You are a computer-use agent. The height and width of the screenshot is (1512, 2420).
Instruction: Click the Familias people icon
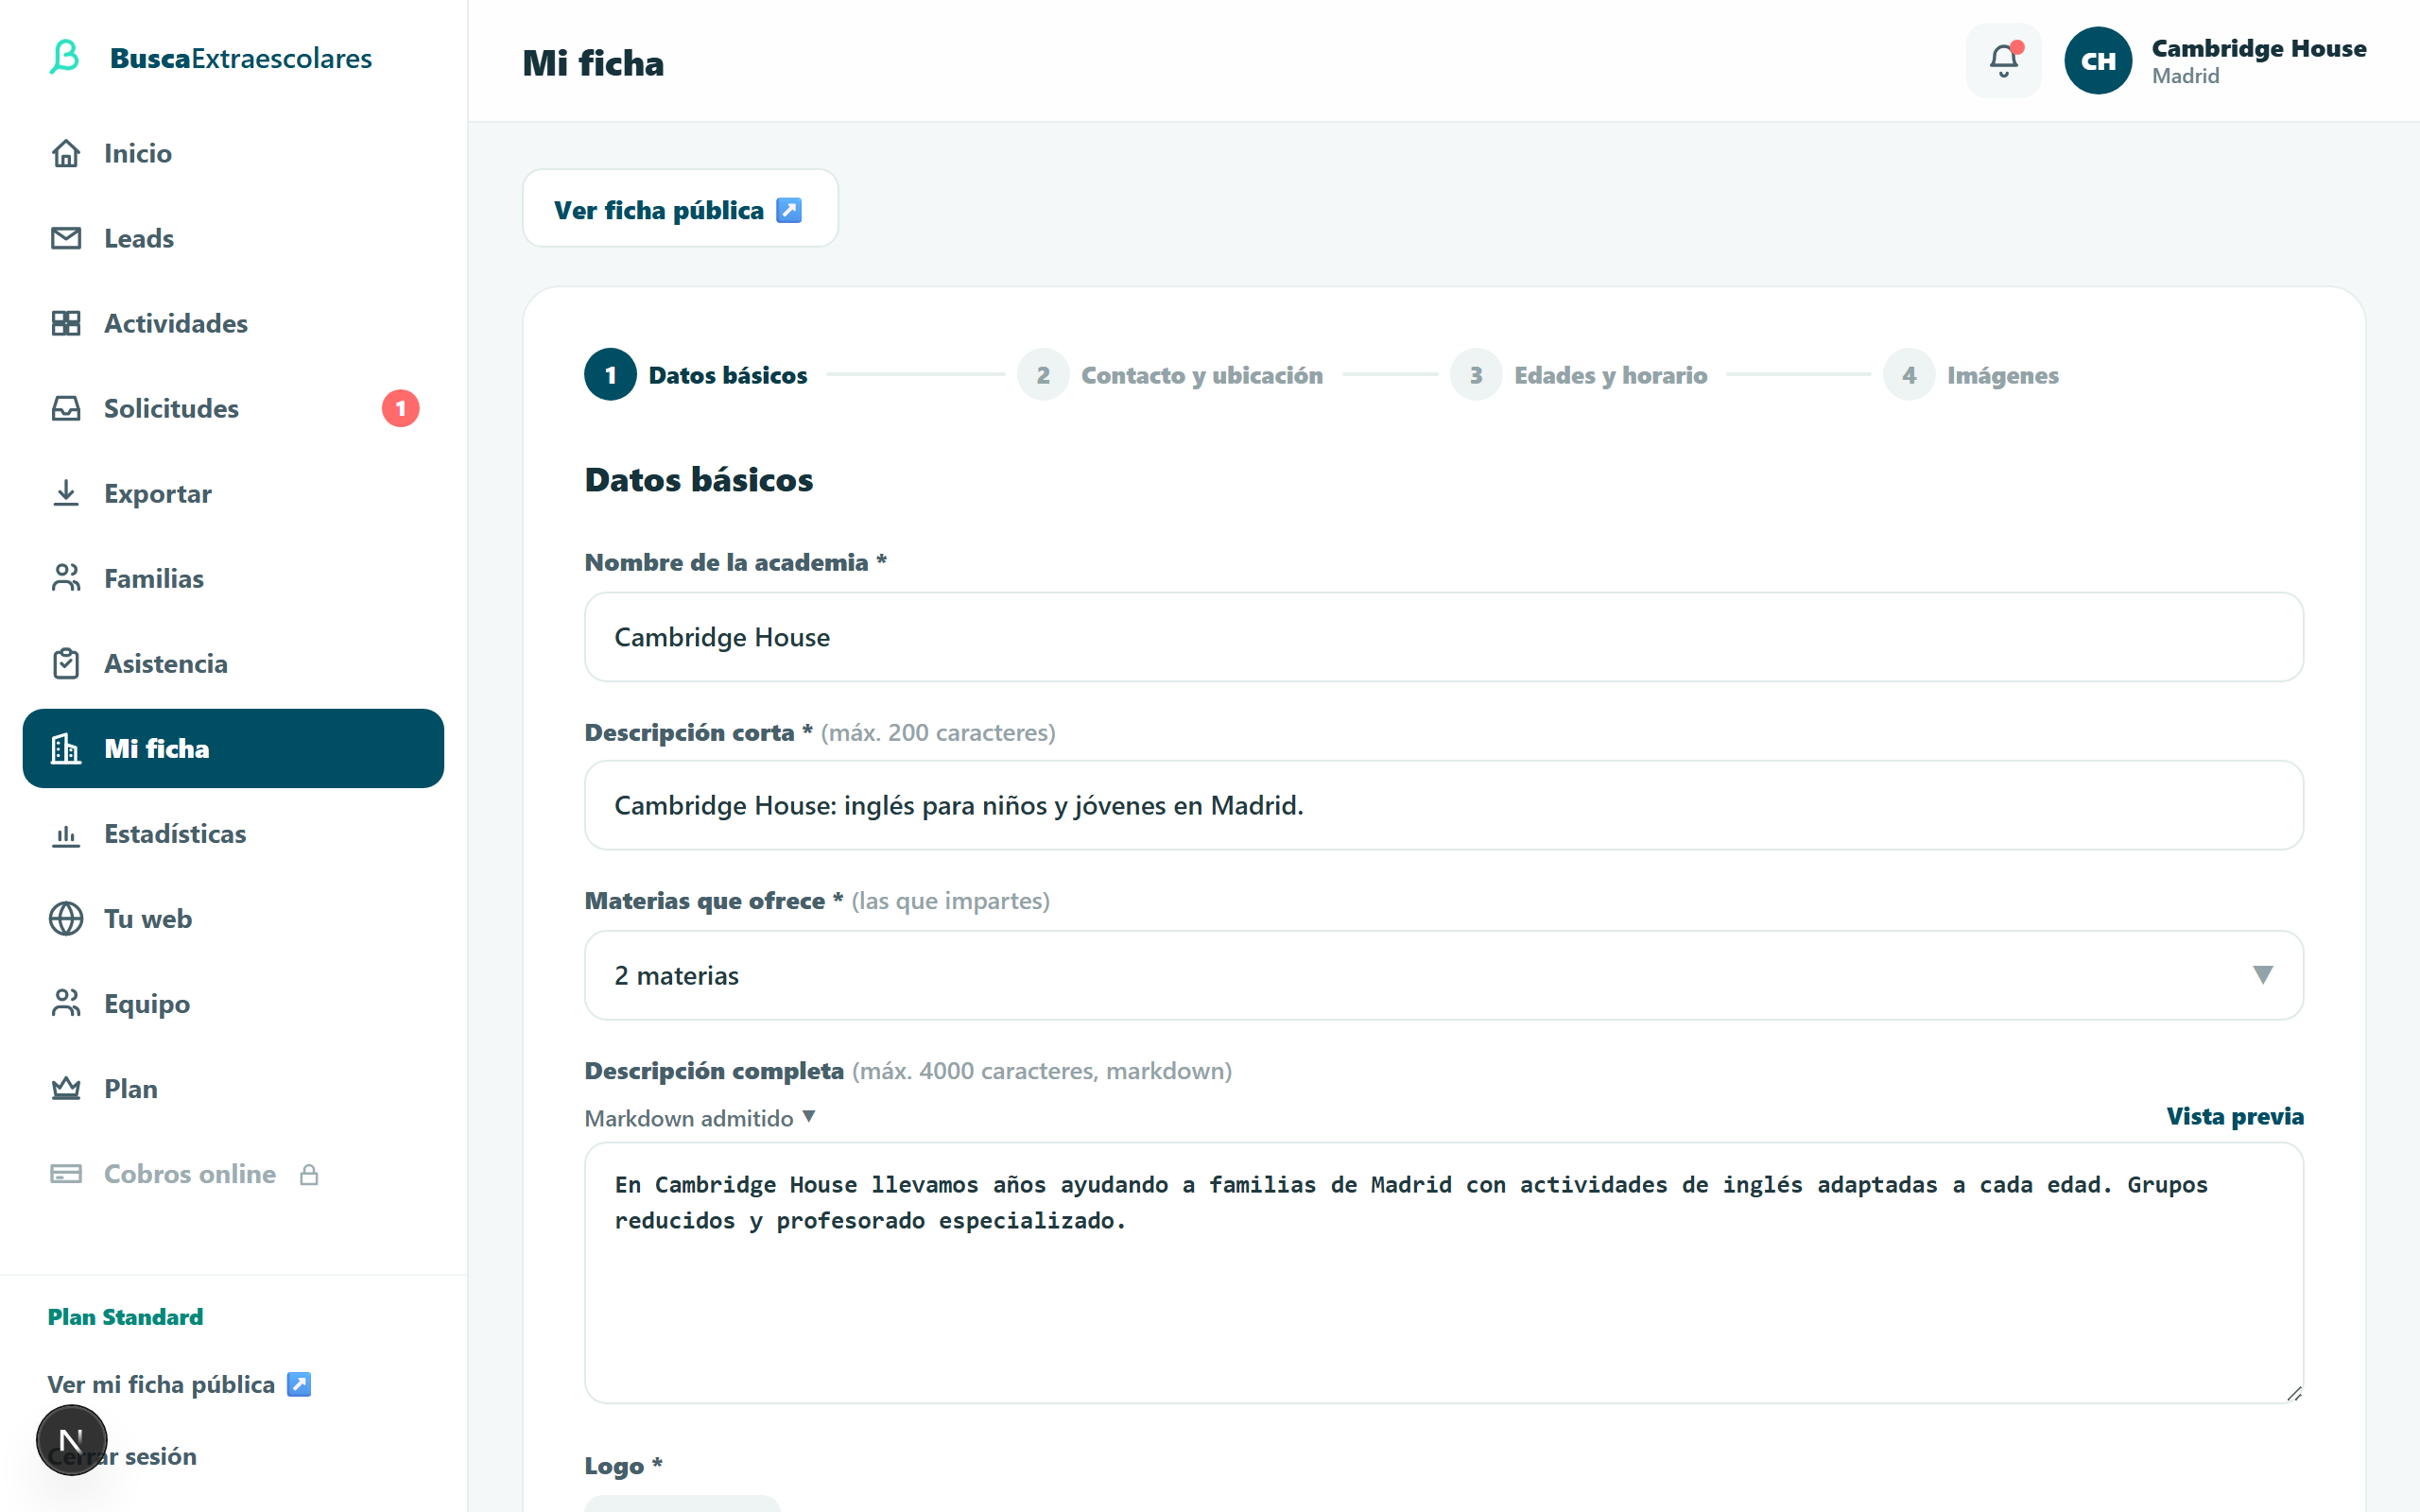(66, 578)
